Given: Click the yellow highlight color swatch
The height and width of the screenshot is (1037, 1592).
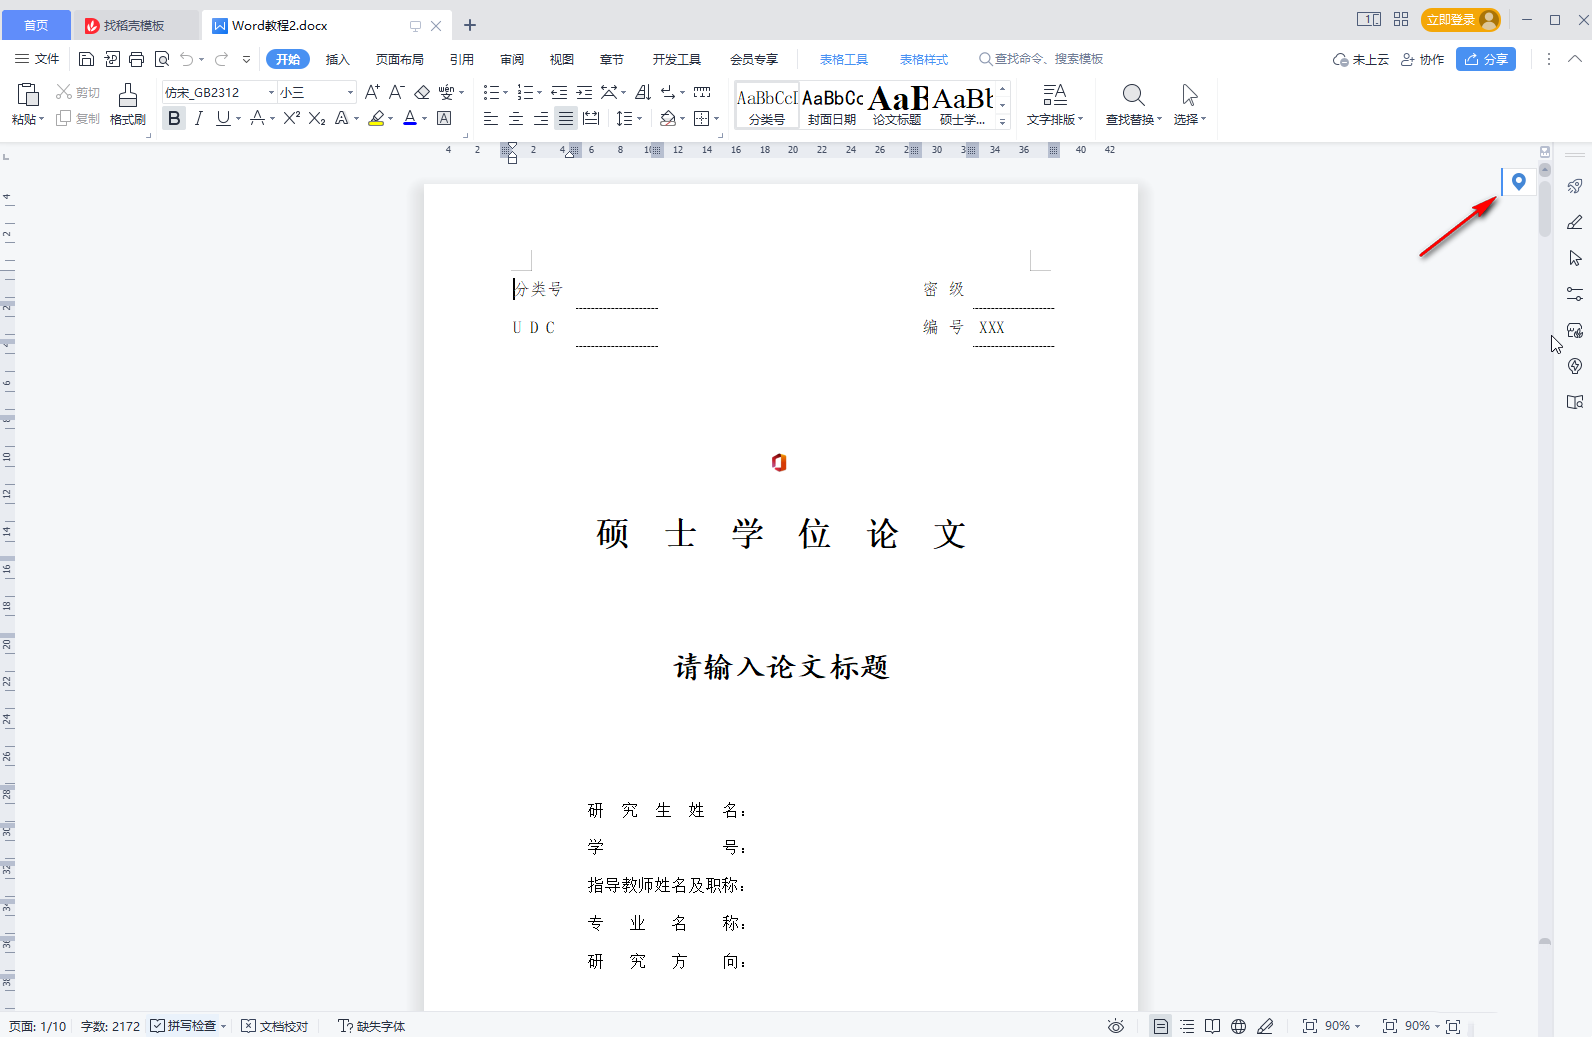Looking at the screenshot, I should (x=376, y=119).
